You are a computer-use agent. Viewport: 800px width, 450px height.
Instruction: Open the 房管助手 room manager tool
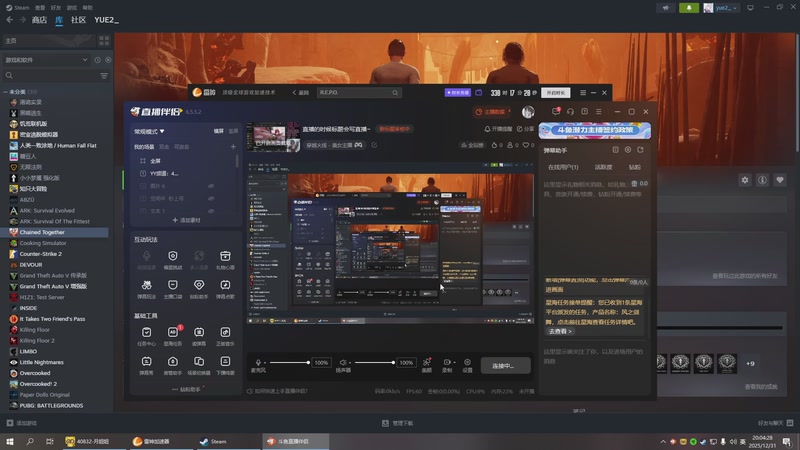click(x=173, y=365)
